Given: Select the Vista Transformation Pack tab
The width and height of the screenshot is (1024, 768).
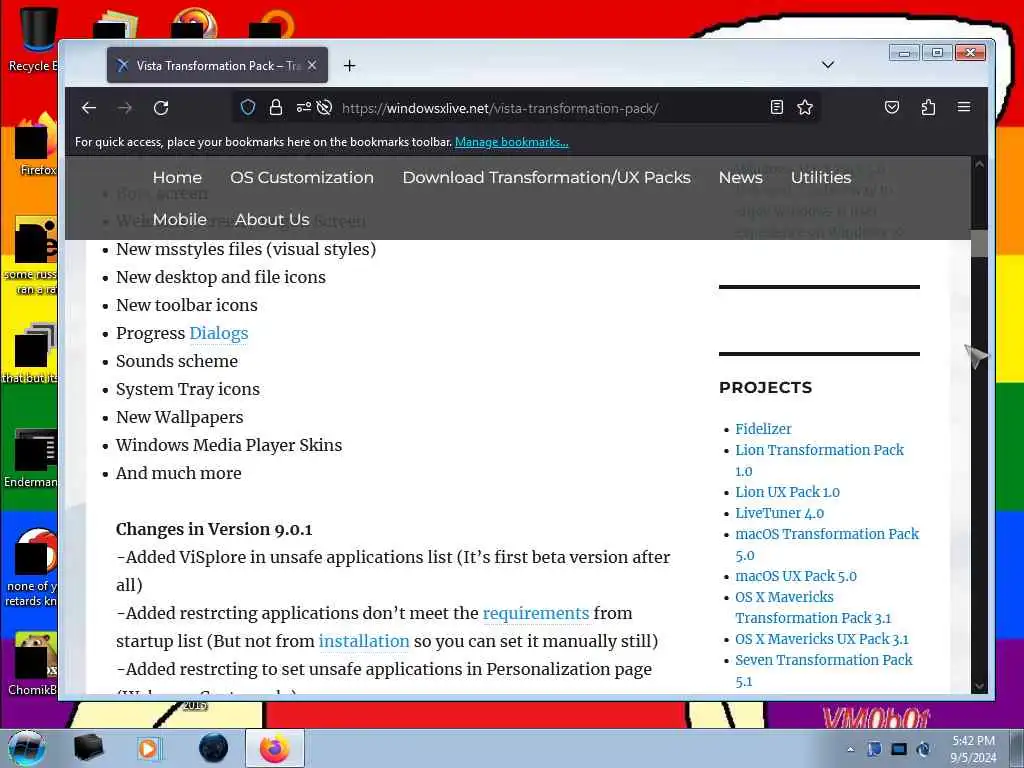Looking at the screenshot, I should coord(217,65).
